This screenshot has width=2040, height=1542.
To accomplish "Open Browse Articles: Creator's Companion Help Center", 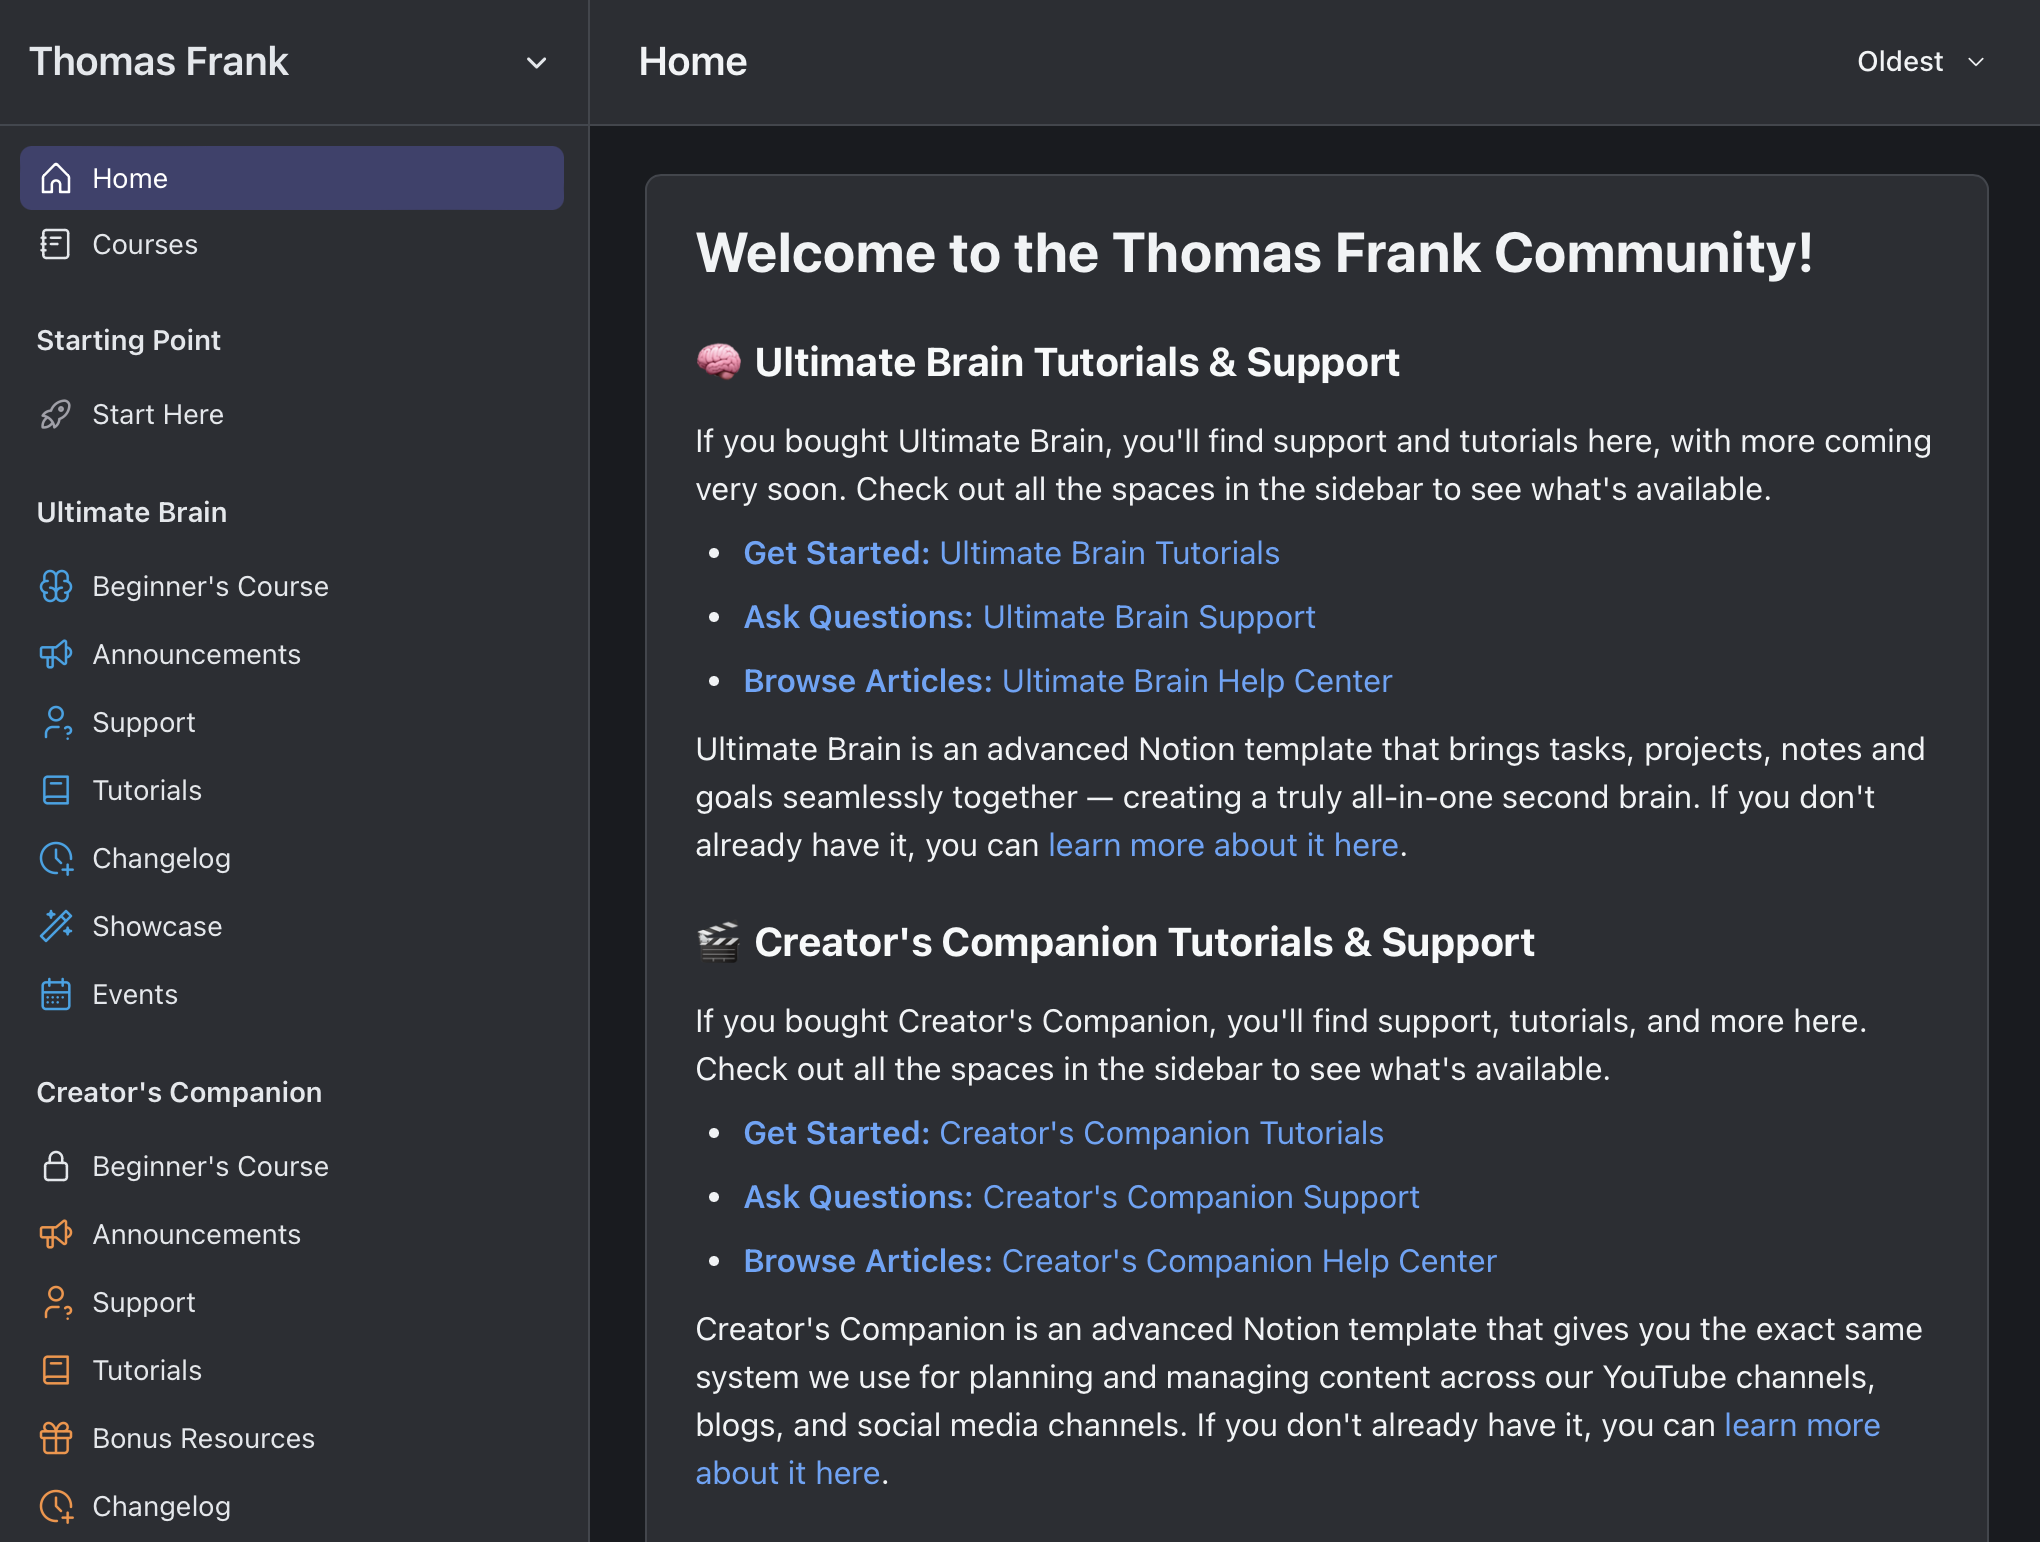I will click(x=1120, y=1261).
